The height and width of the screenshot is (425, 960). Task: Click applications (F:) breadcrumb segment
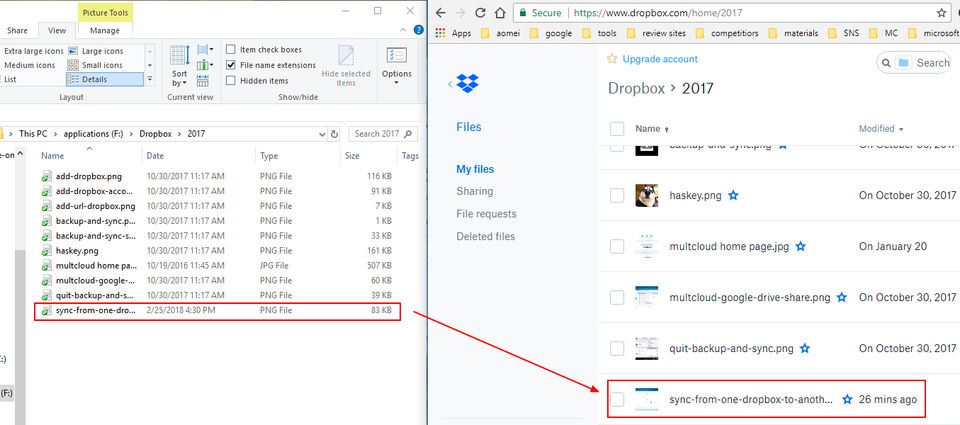(93, 134)
